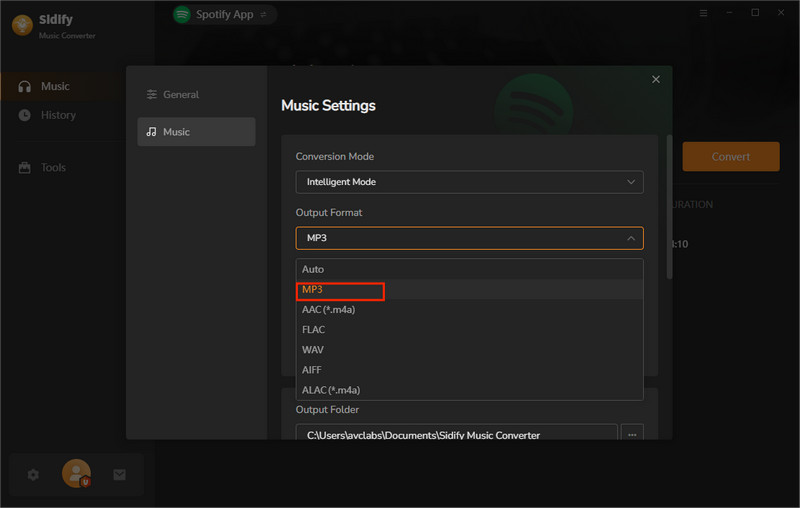Collapse the Output Format dropdown
The height and width of the screenshot is (508, 800).
pos(469,238)
